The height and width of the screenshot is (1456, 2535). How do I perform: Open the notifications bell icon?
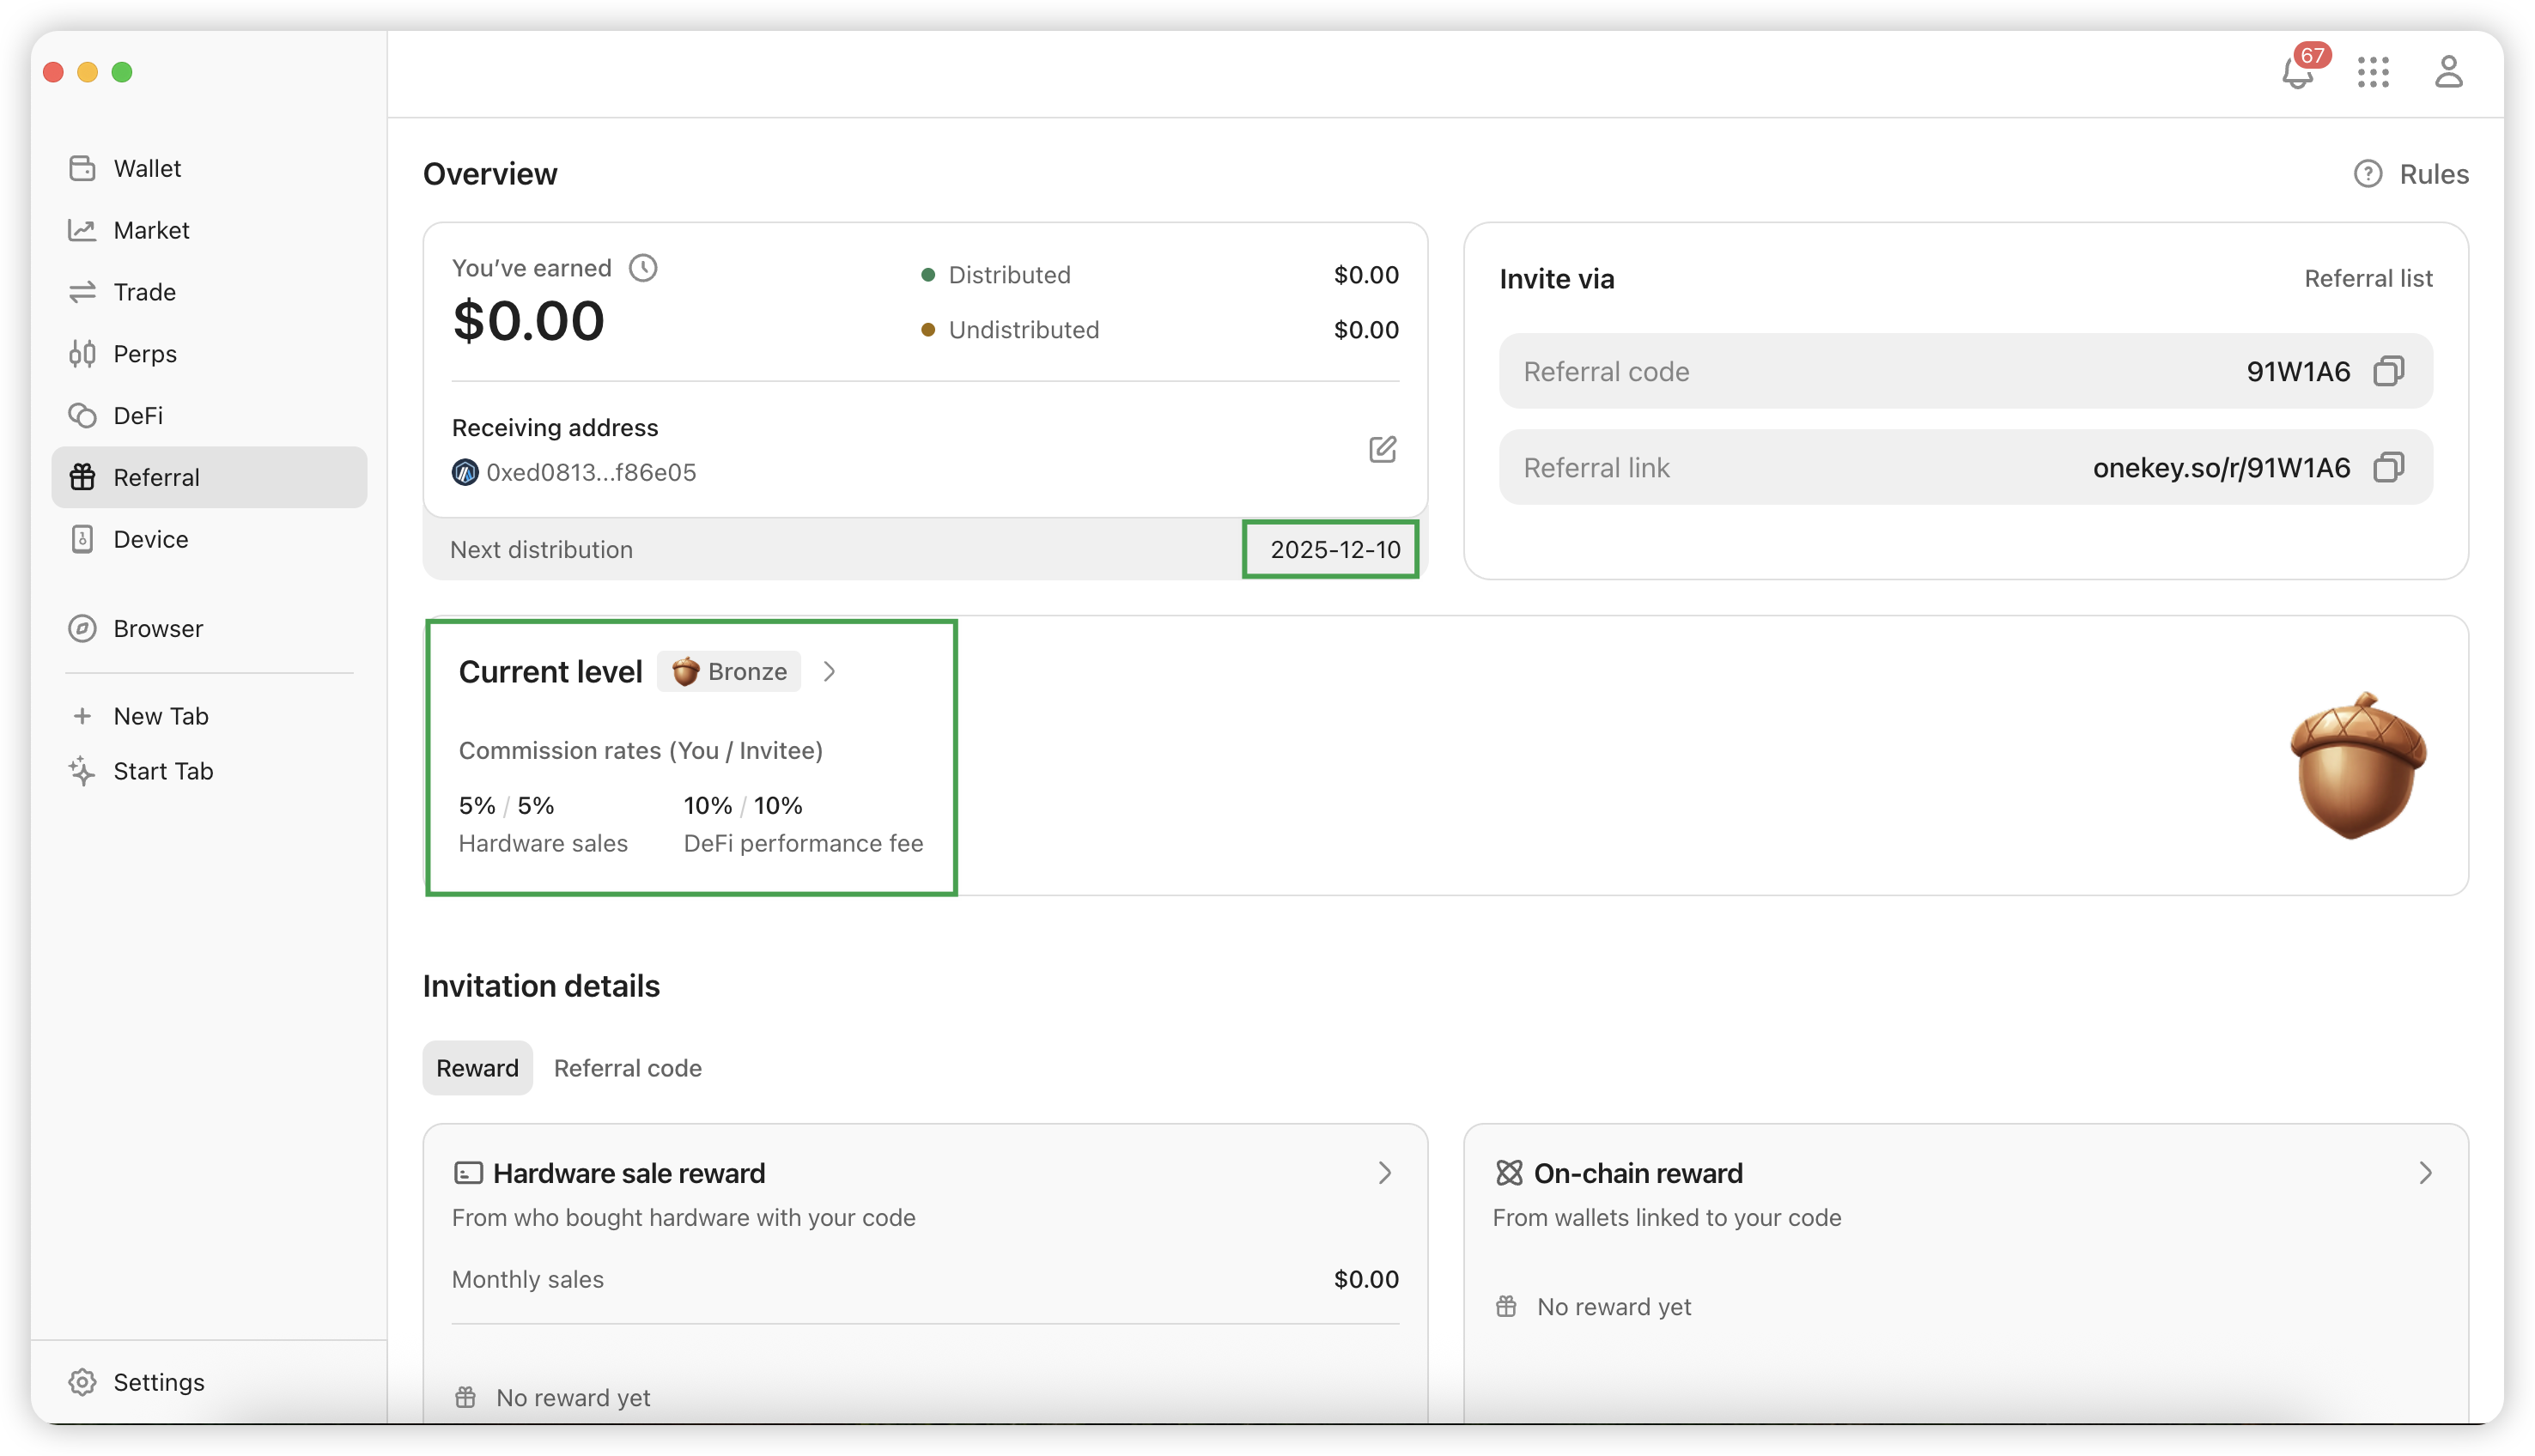(2297, 73)
